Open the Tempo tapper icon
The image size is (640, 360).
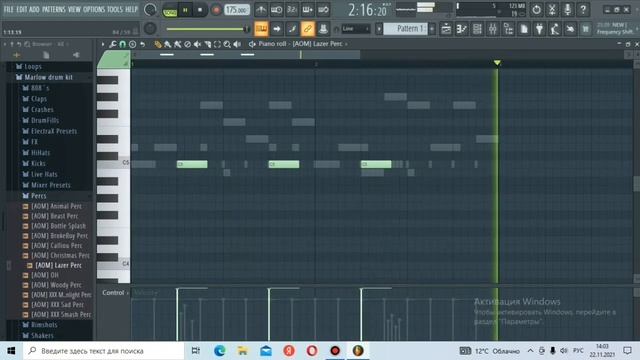(x=555, y=29)
